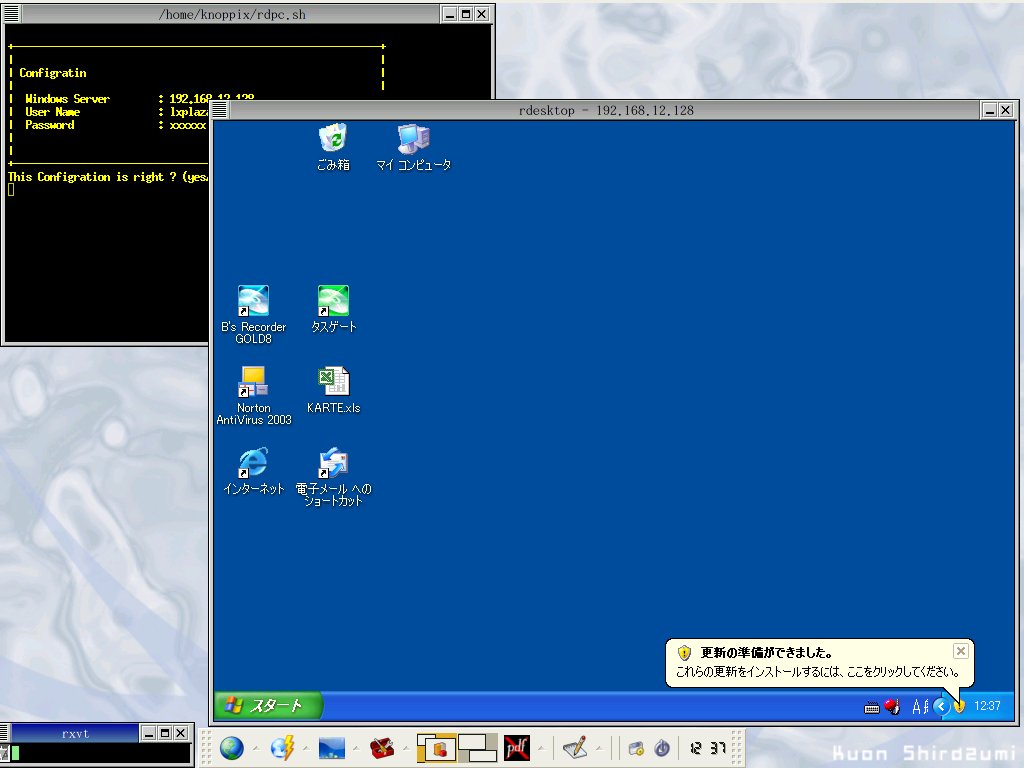Click the crossed-out pdf panel icon
Viewport: 1024px width, 768px height.
pyautogui.click(x=516, y=747)
